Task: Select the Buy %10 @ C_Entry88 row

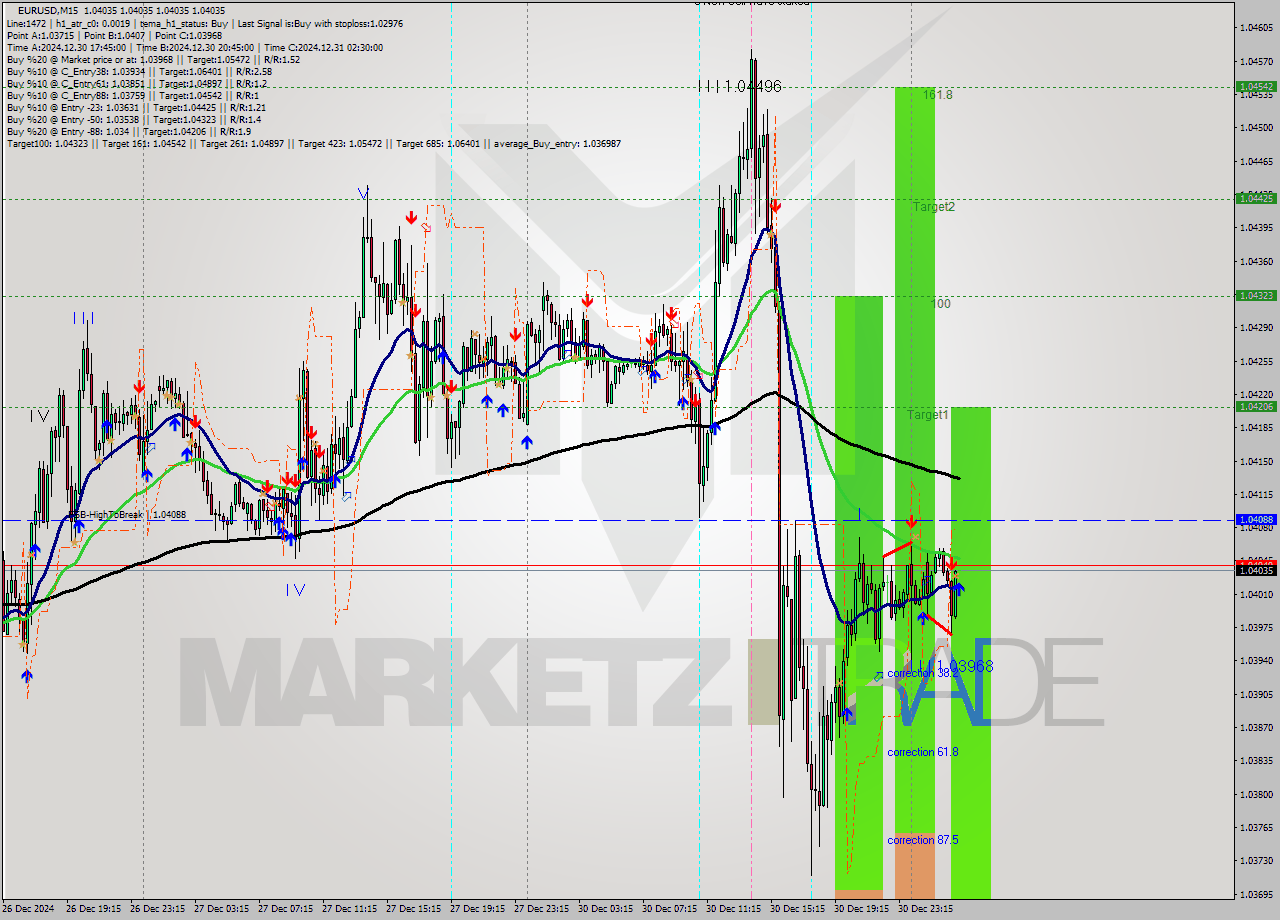Action: click(134, 95)
